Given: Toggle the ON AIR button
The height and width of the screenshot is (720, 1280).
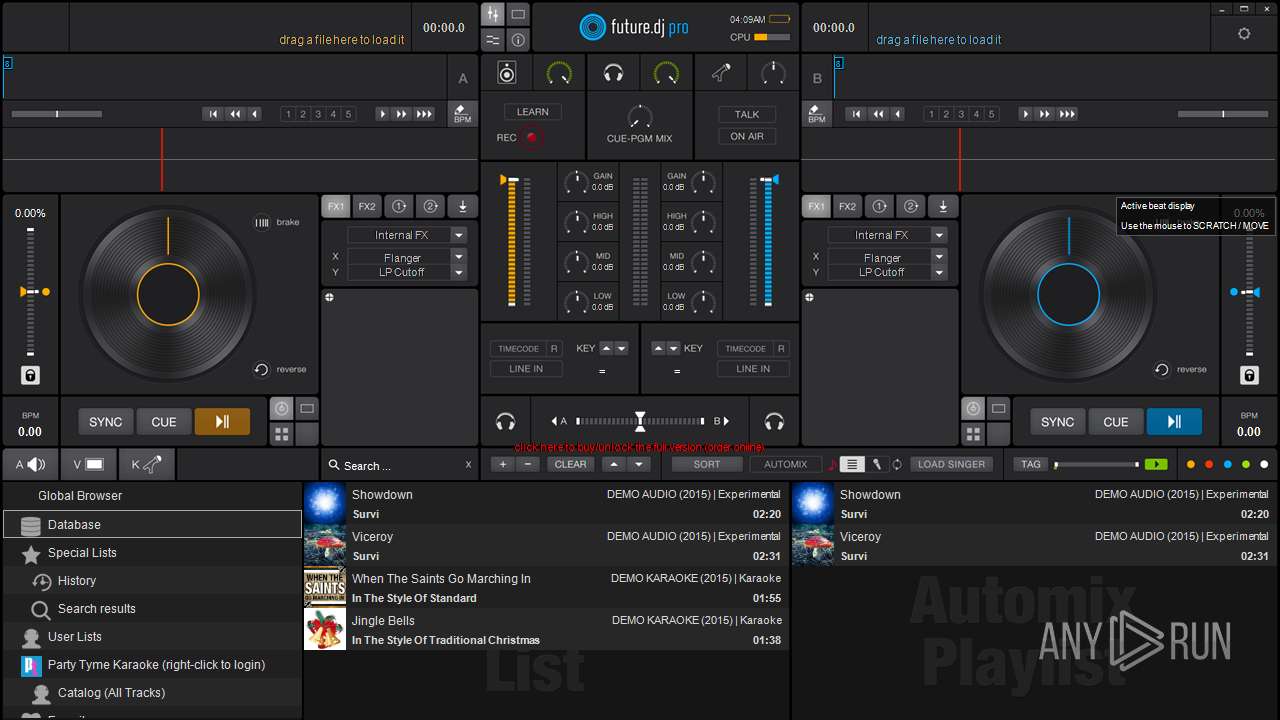Looking at the screenshot, I should (x=747, y=136).
